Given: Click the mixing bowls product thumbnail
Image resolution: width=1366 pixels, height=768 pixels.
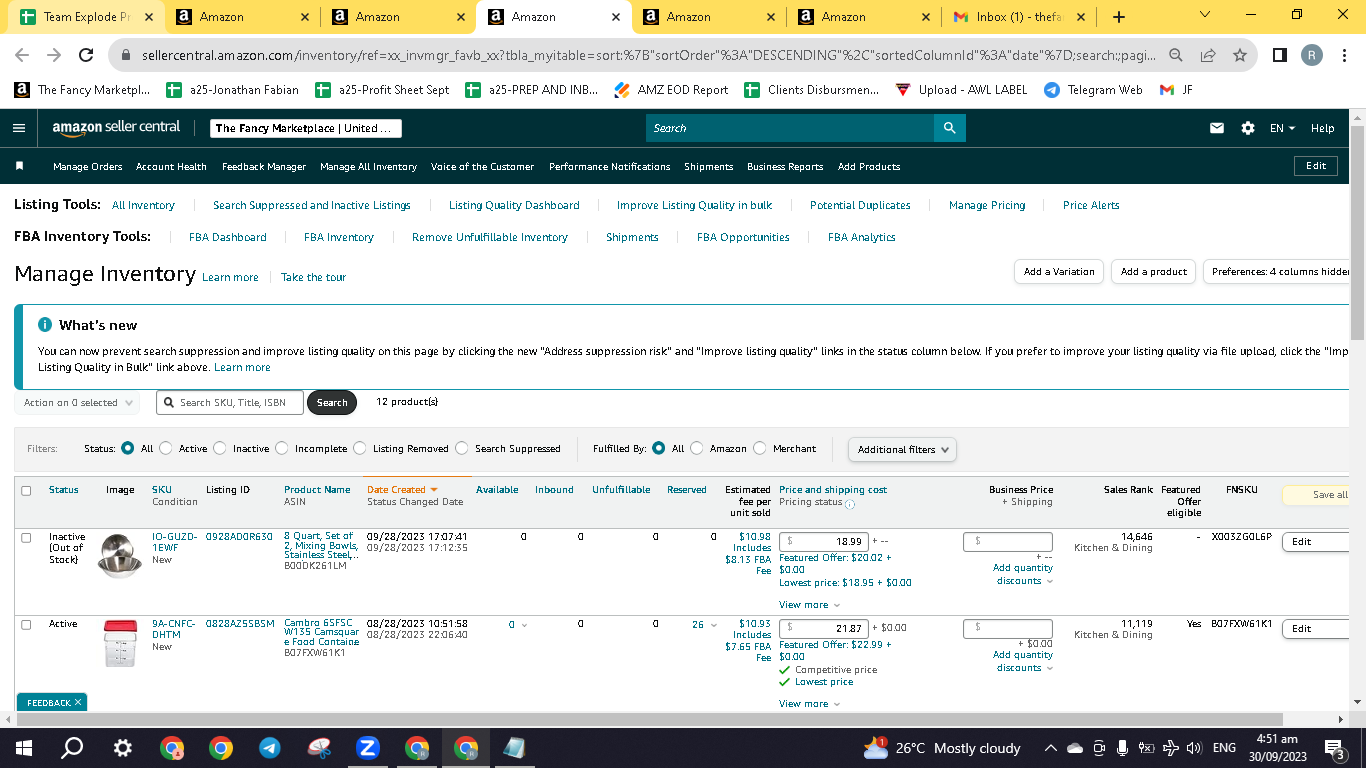Looking at the screenshot, I should [119, 556].
